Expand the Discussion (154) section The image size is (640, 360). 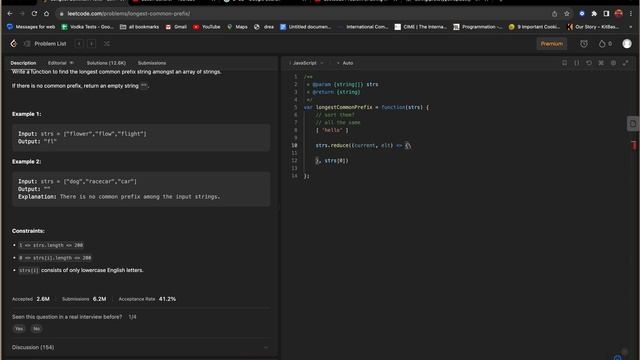tap(140, 347)
